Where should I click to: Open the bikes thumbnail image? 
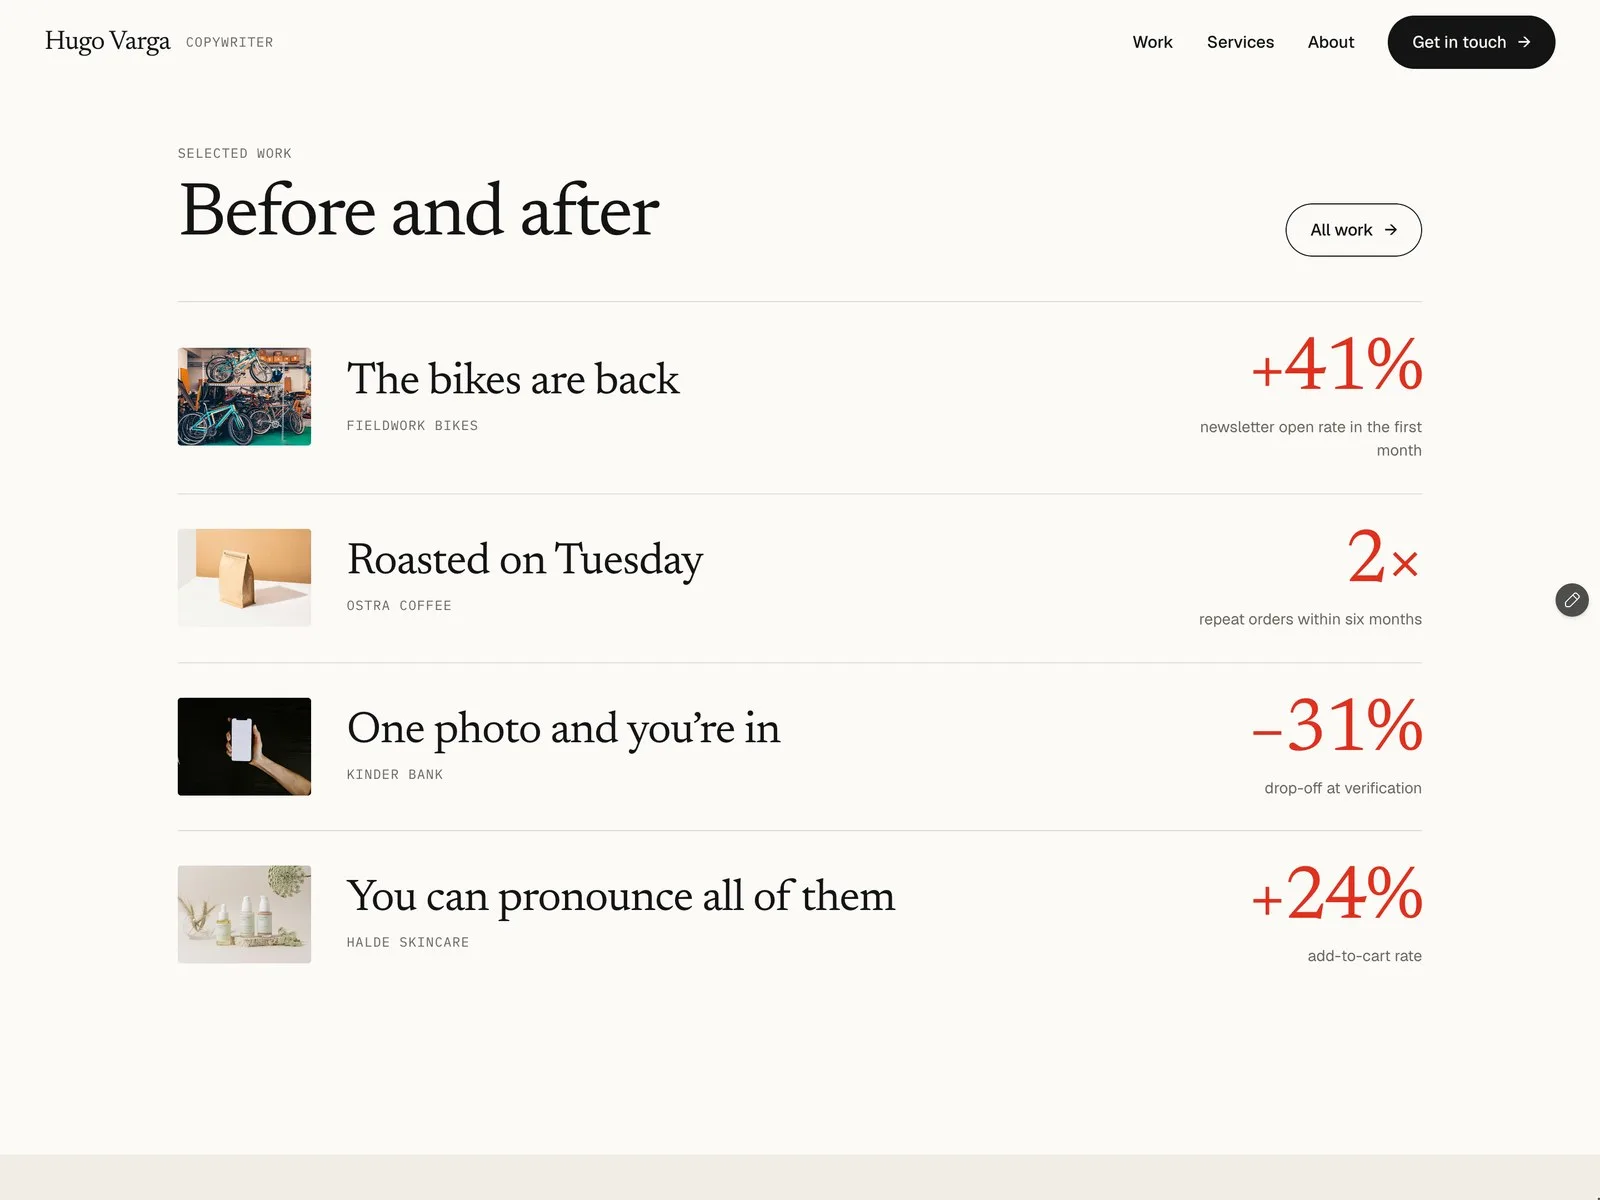coord(244,397)
